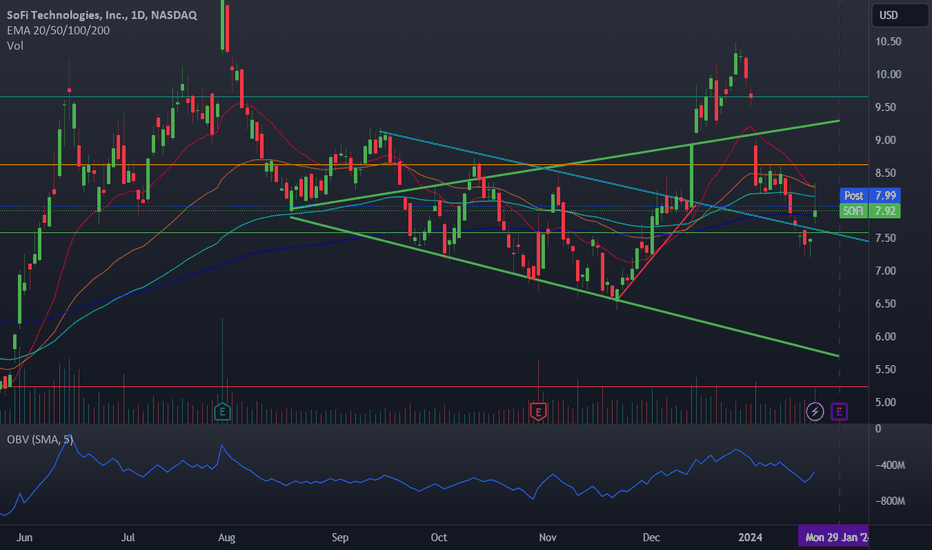Click the Aug label on time axis

226,538
